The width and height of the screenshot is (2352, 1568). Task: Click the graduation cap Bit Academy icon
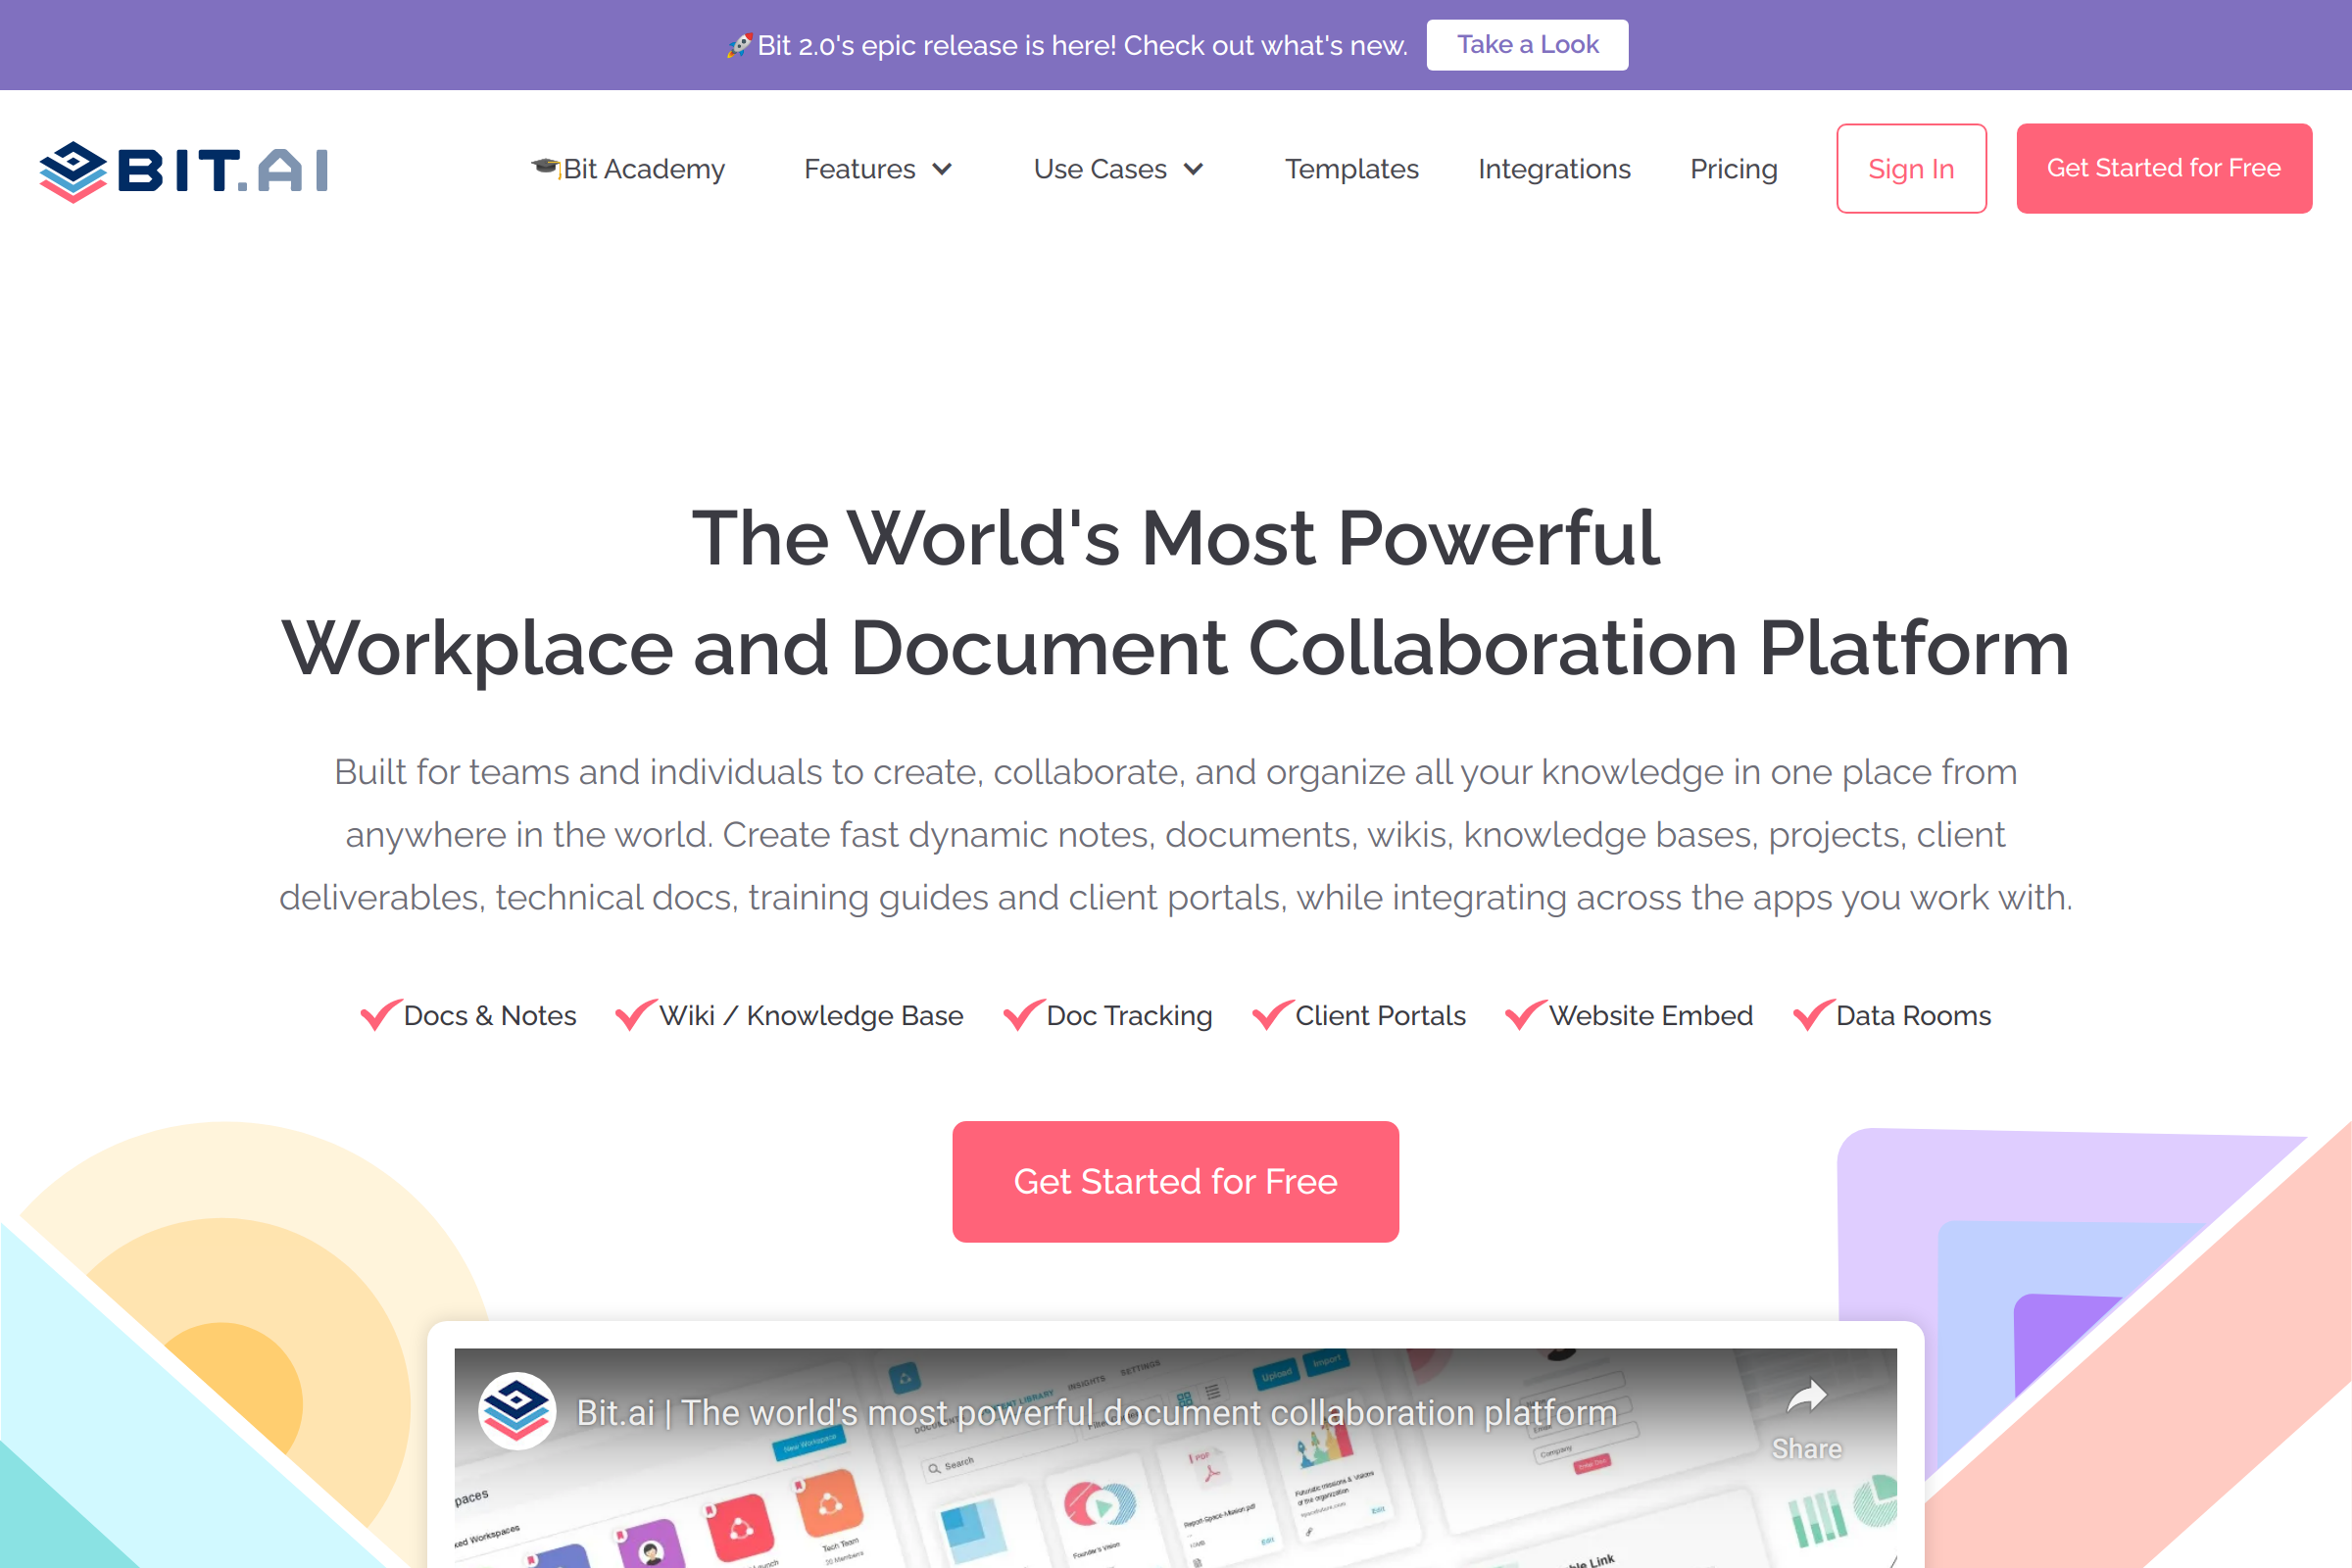(x=545, y=167)
